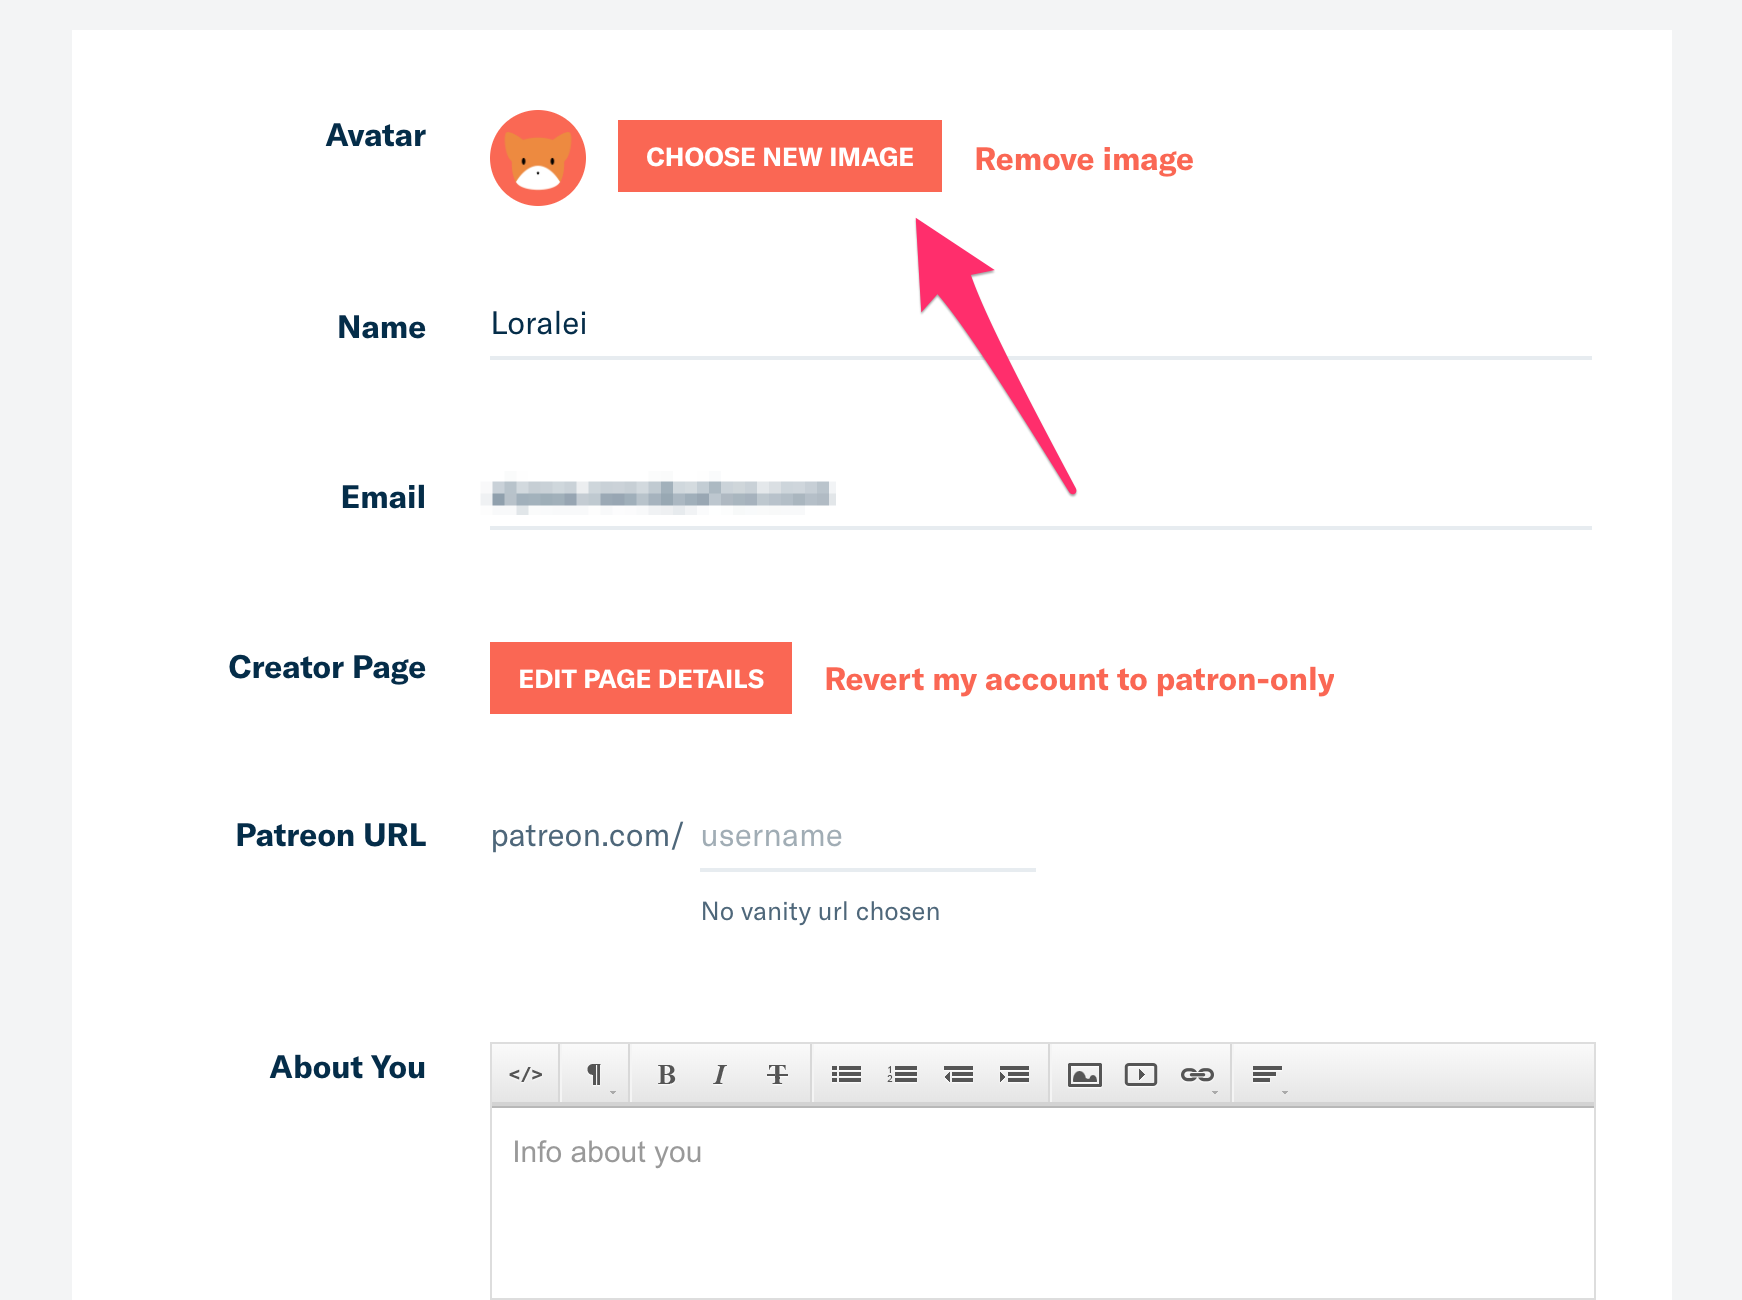The image size is (1742, 1300).
Task: Open paragraph formatting dropdown
Action: (x=595, y=1075)
